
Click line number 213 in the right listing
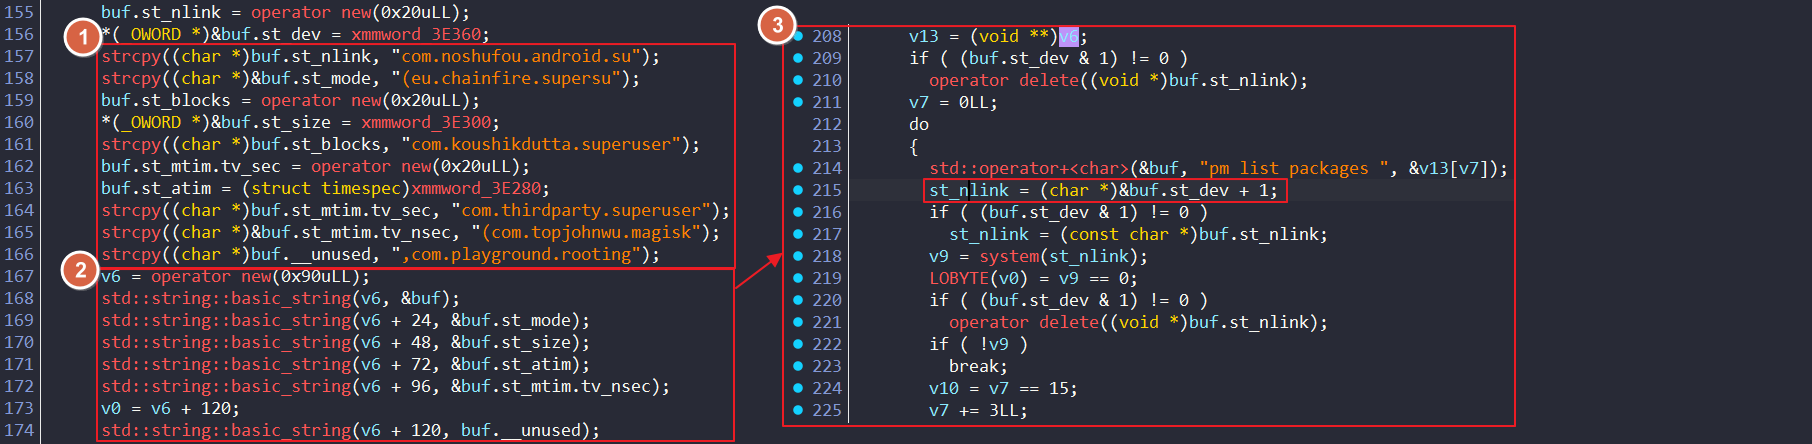point(827,146)
